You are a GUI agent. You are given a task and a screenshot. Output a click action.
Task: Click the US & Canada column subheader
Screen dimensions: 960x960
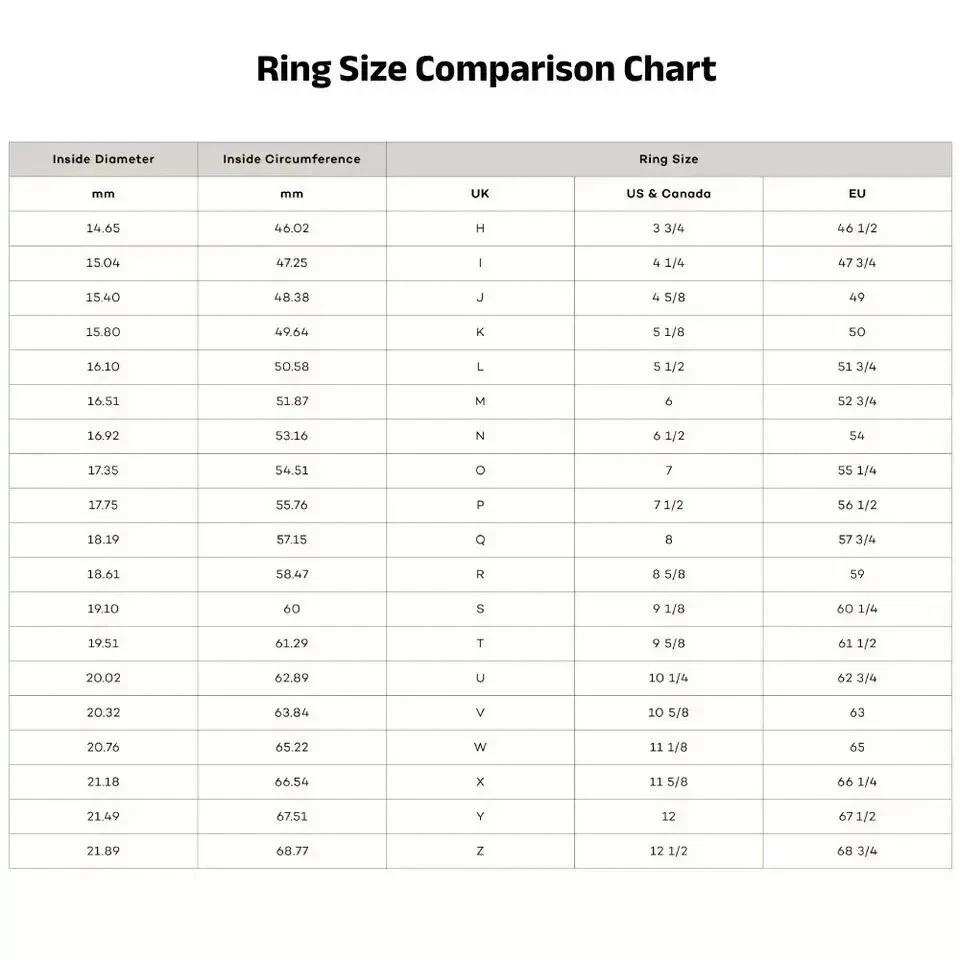(668, 194)
